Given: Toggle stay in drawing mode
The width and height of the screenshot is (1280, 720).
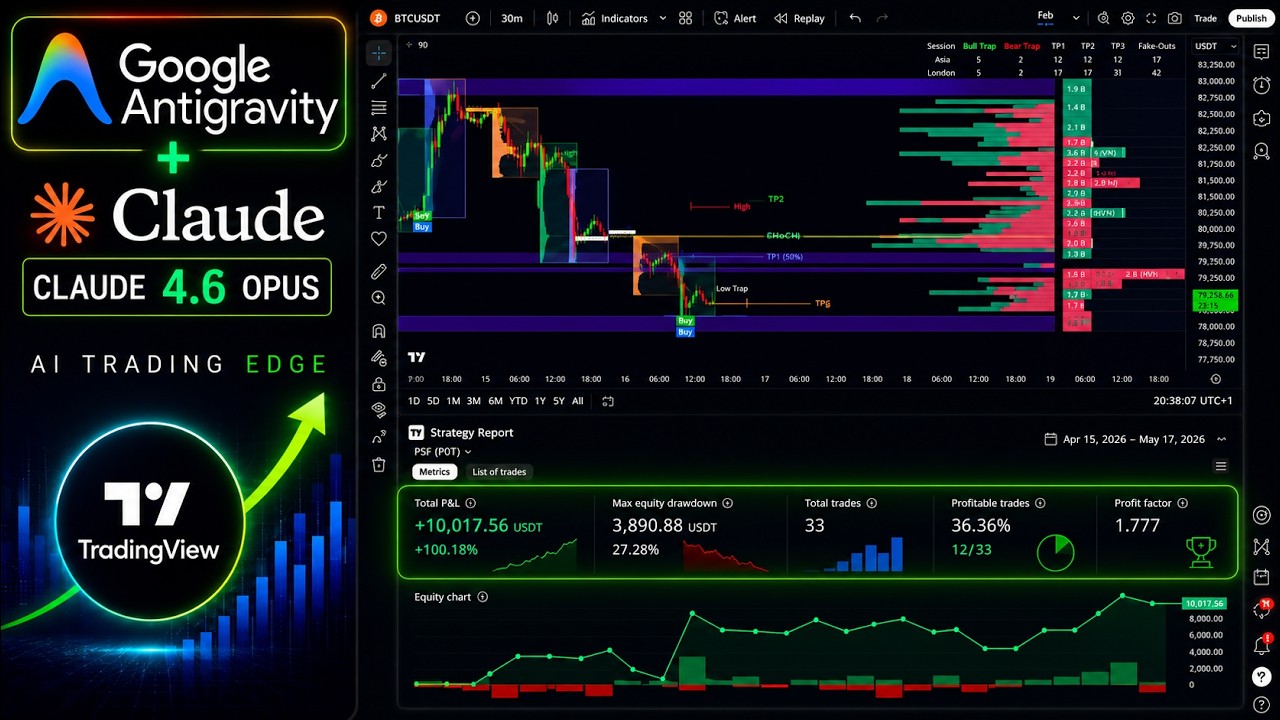Looking at the screenshot, I should click(x=379, y=357).
